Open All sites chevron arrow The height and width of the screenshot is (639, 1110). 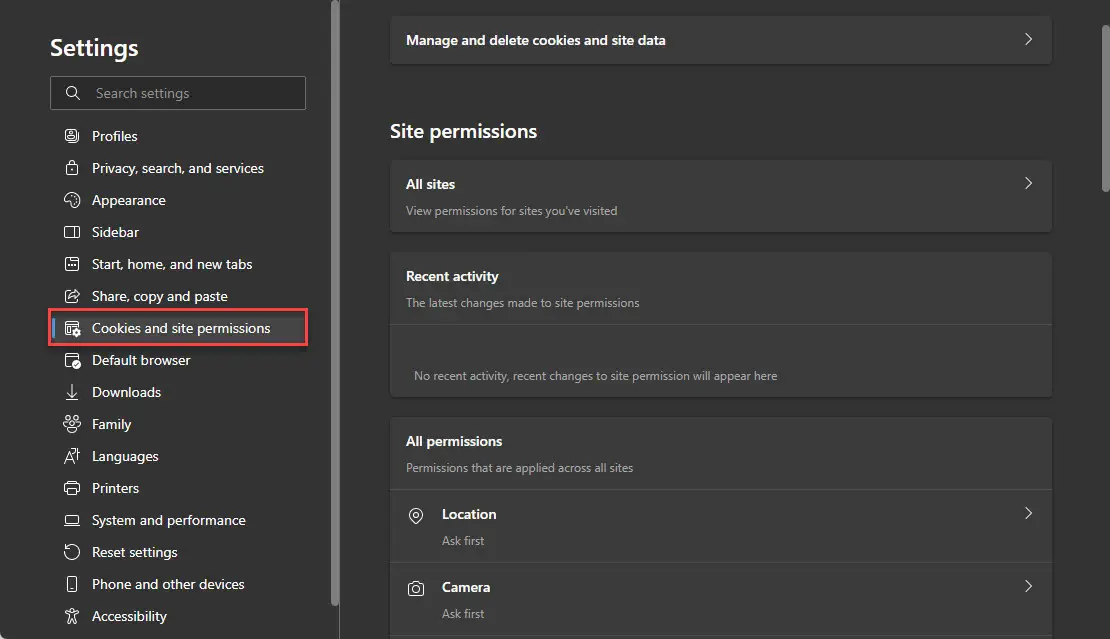click(1028, 183)
